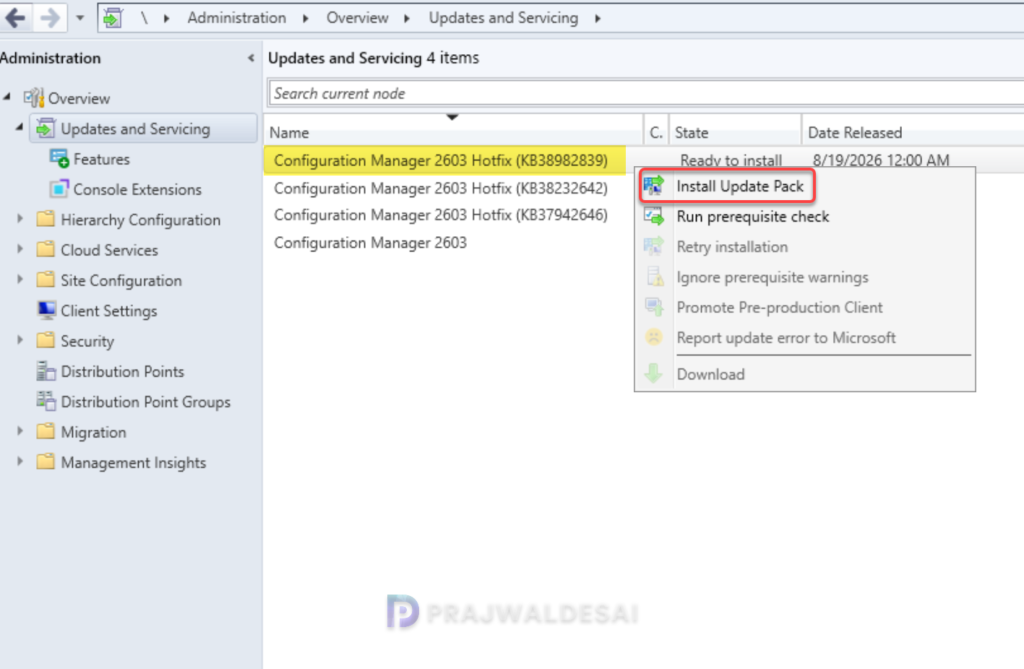
Task: Choose Retry installation menu entry
Action: click(732, 247)
